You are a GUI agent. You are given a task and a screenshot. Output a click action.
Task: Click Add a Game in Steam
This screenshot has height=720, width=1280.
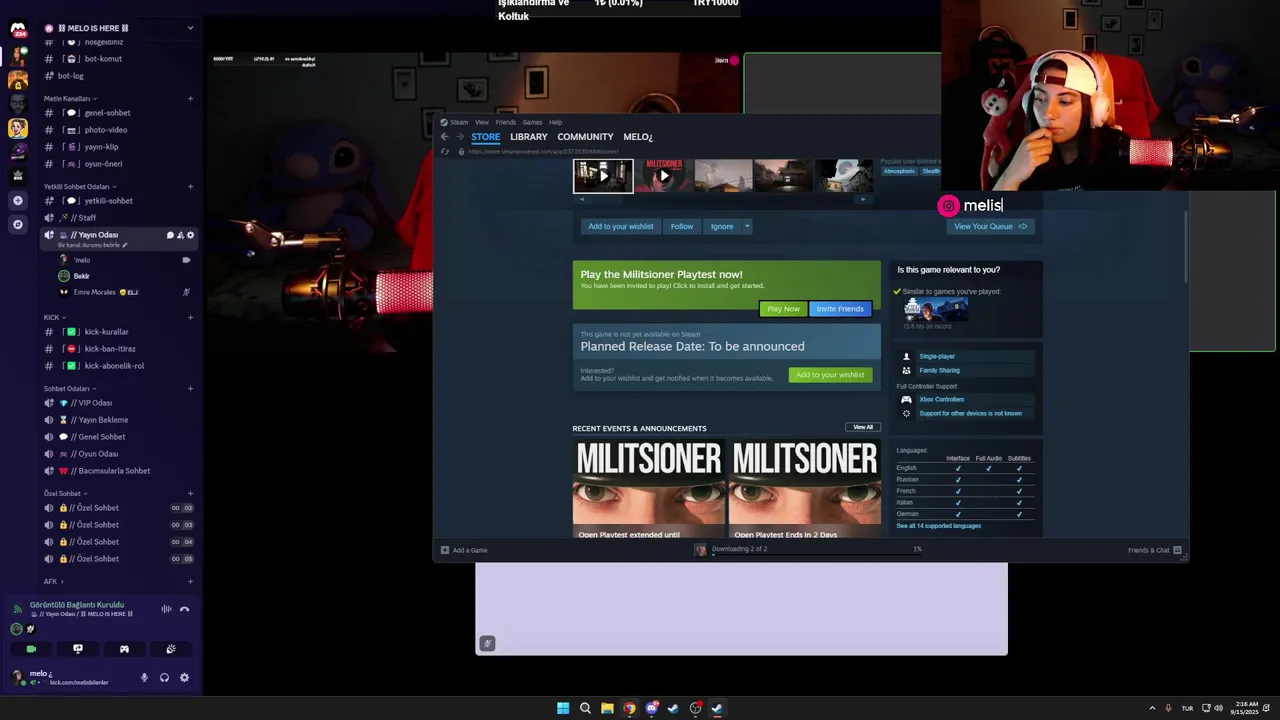[x=465, y=550]
